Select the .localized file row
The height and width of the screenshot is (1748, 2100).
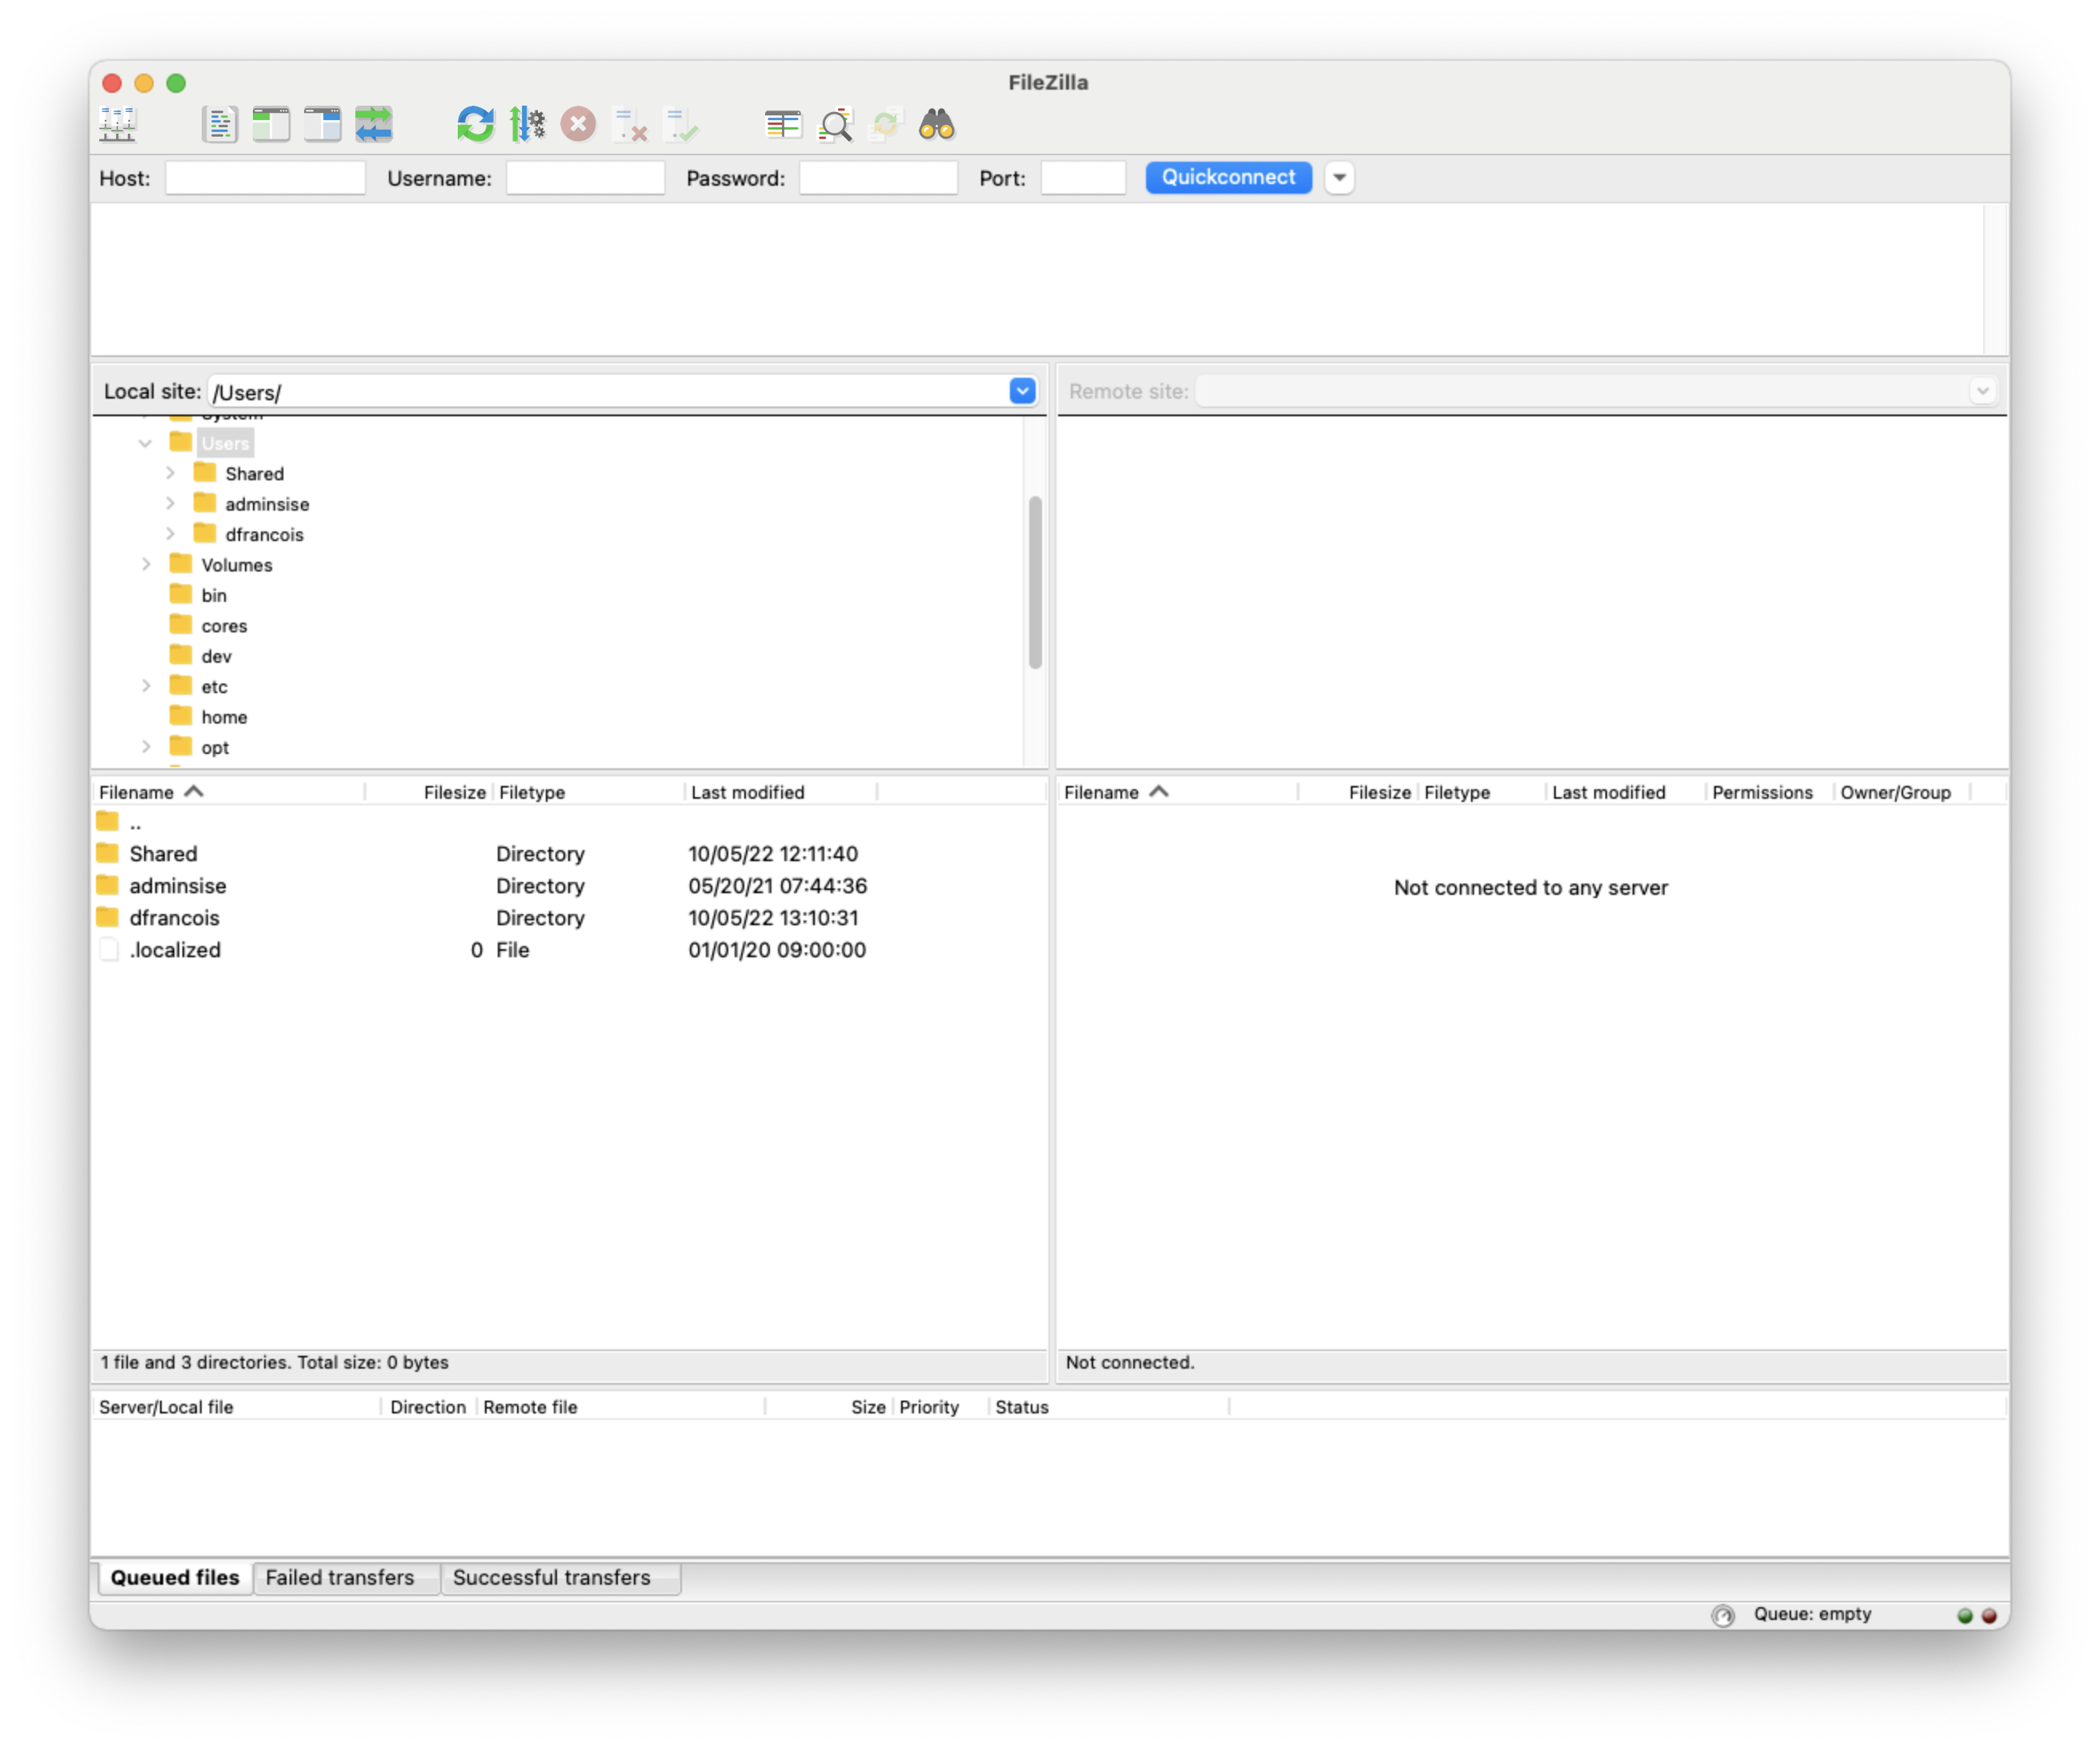(569, 950)
